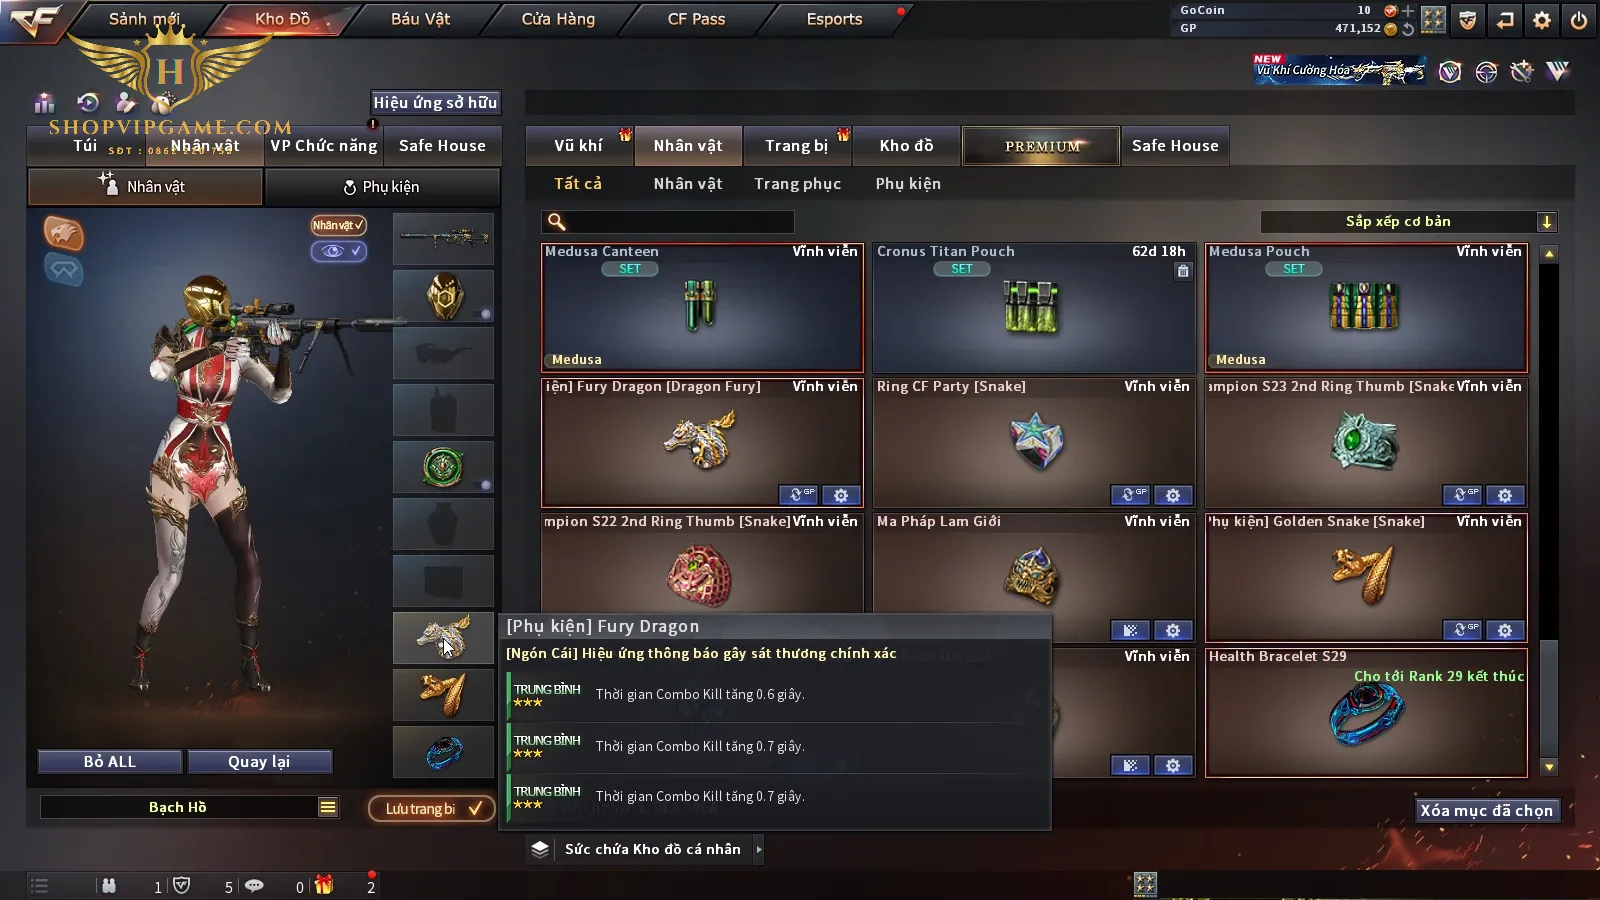Open list menu icon beside Bạch Hồ
Viewport: 1600px width, 900px height.
[328, 807]
